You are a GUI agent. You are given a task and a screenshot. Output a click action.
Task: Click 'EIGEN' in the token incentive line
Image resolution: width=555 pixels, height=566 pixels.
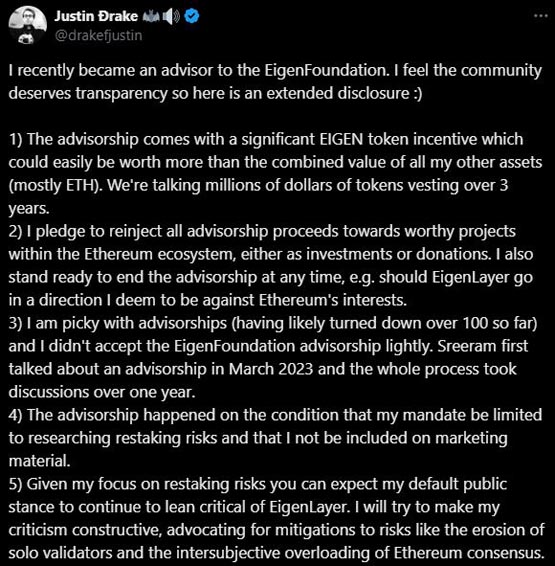pyautogui.click(x=341, y=139)
